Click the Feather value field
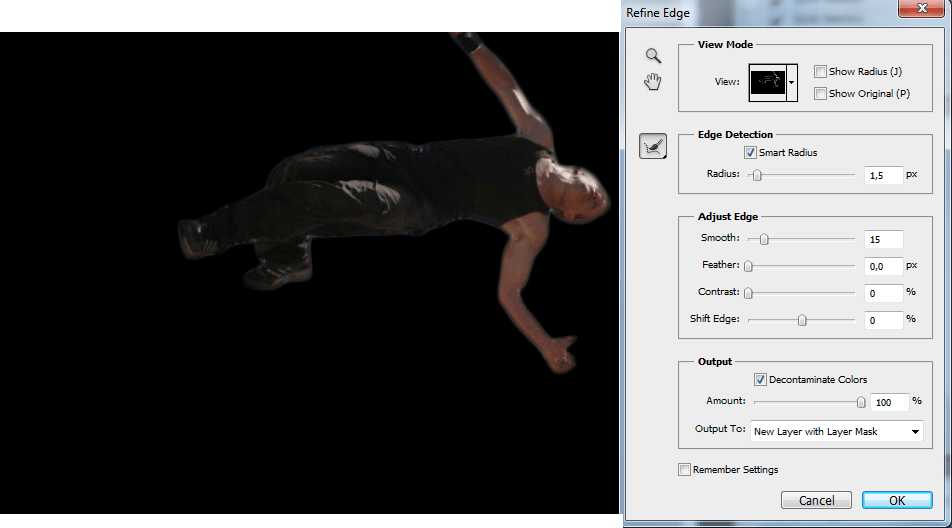The width and height of the screenshot is (952, 528). [x=883, y=266]
